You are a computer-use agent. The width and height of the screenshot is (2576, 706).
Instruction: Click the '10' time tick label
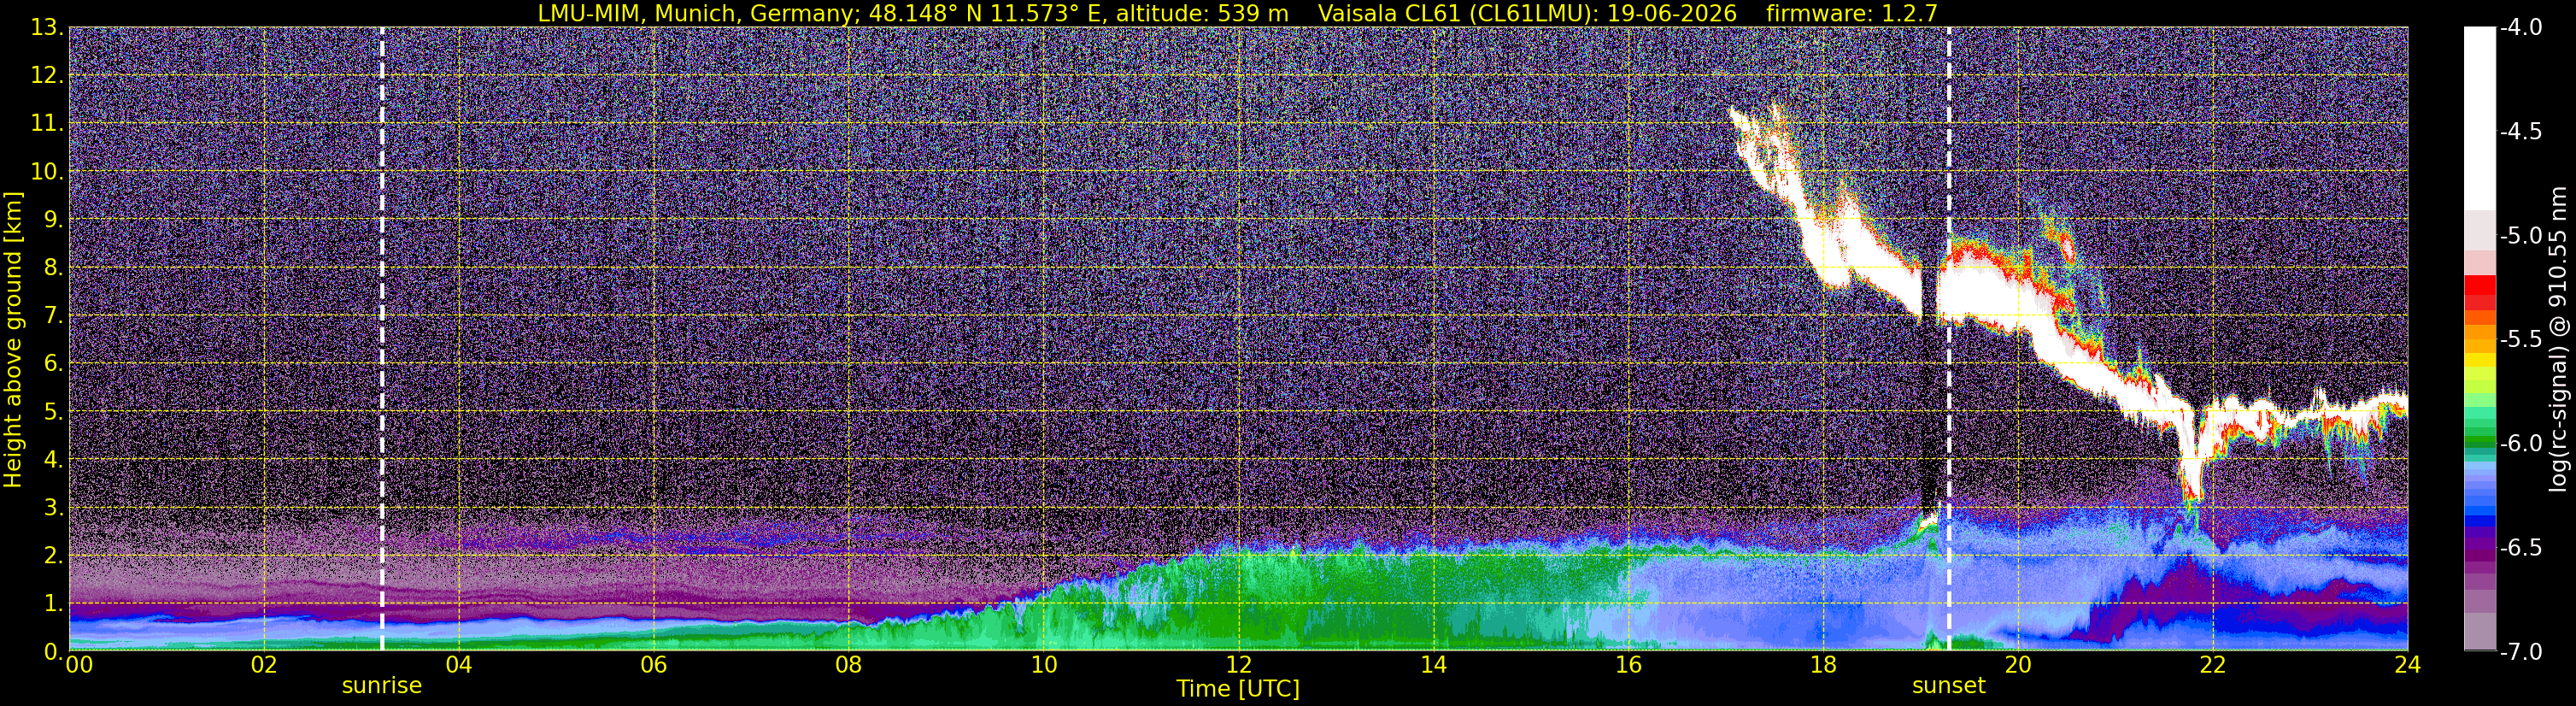(x=1044, y=664)
